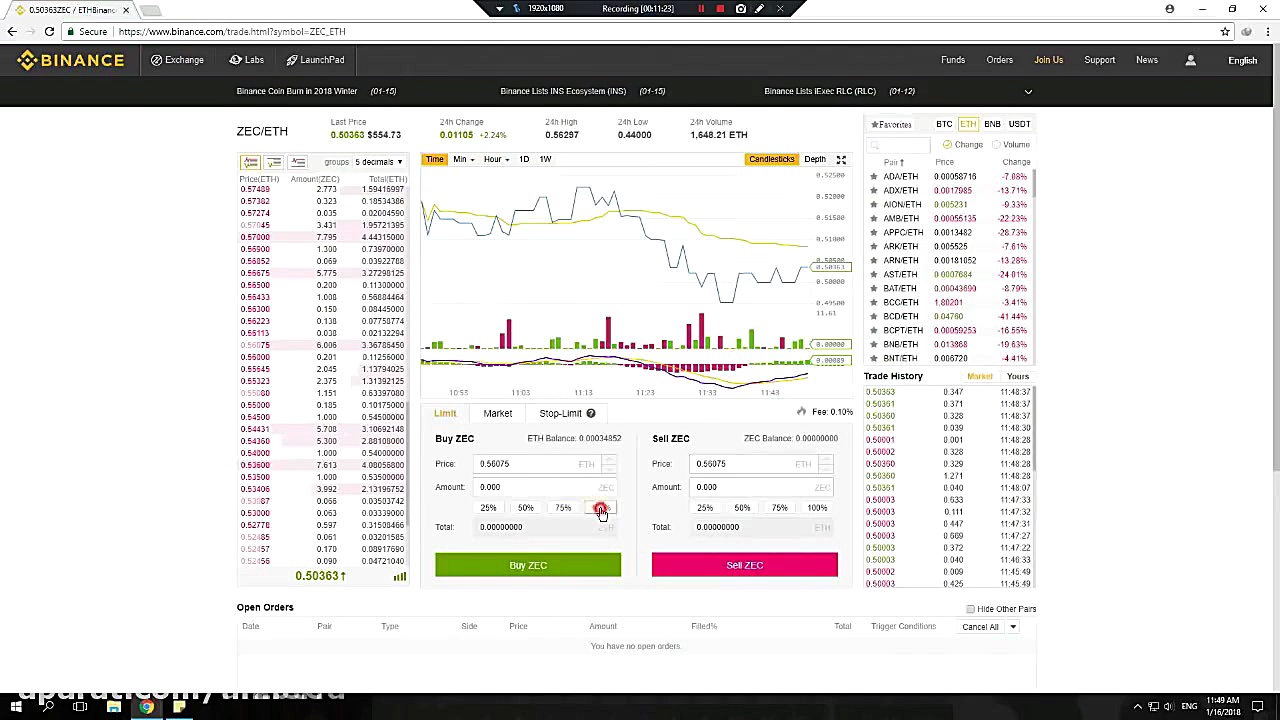The image size is (1280, 720).
Task: Open the Funds menu link
Action: click(x=953, y=60)
